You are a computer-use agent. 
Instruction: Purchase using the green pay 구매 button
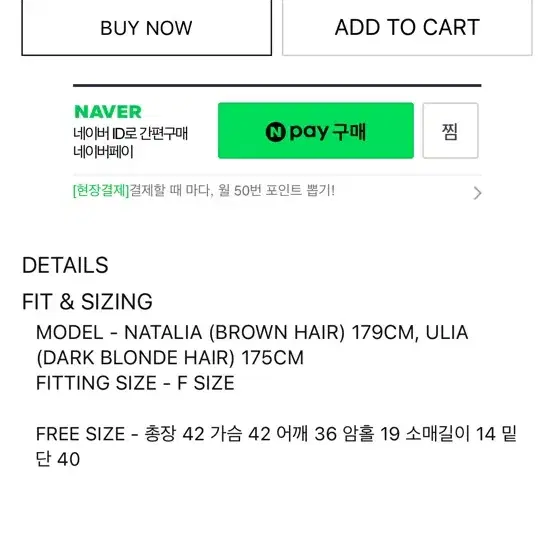click(x=316, y=131)
